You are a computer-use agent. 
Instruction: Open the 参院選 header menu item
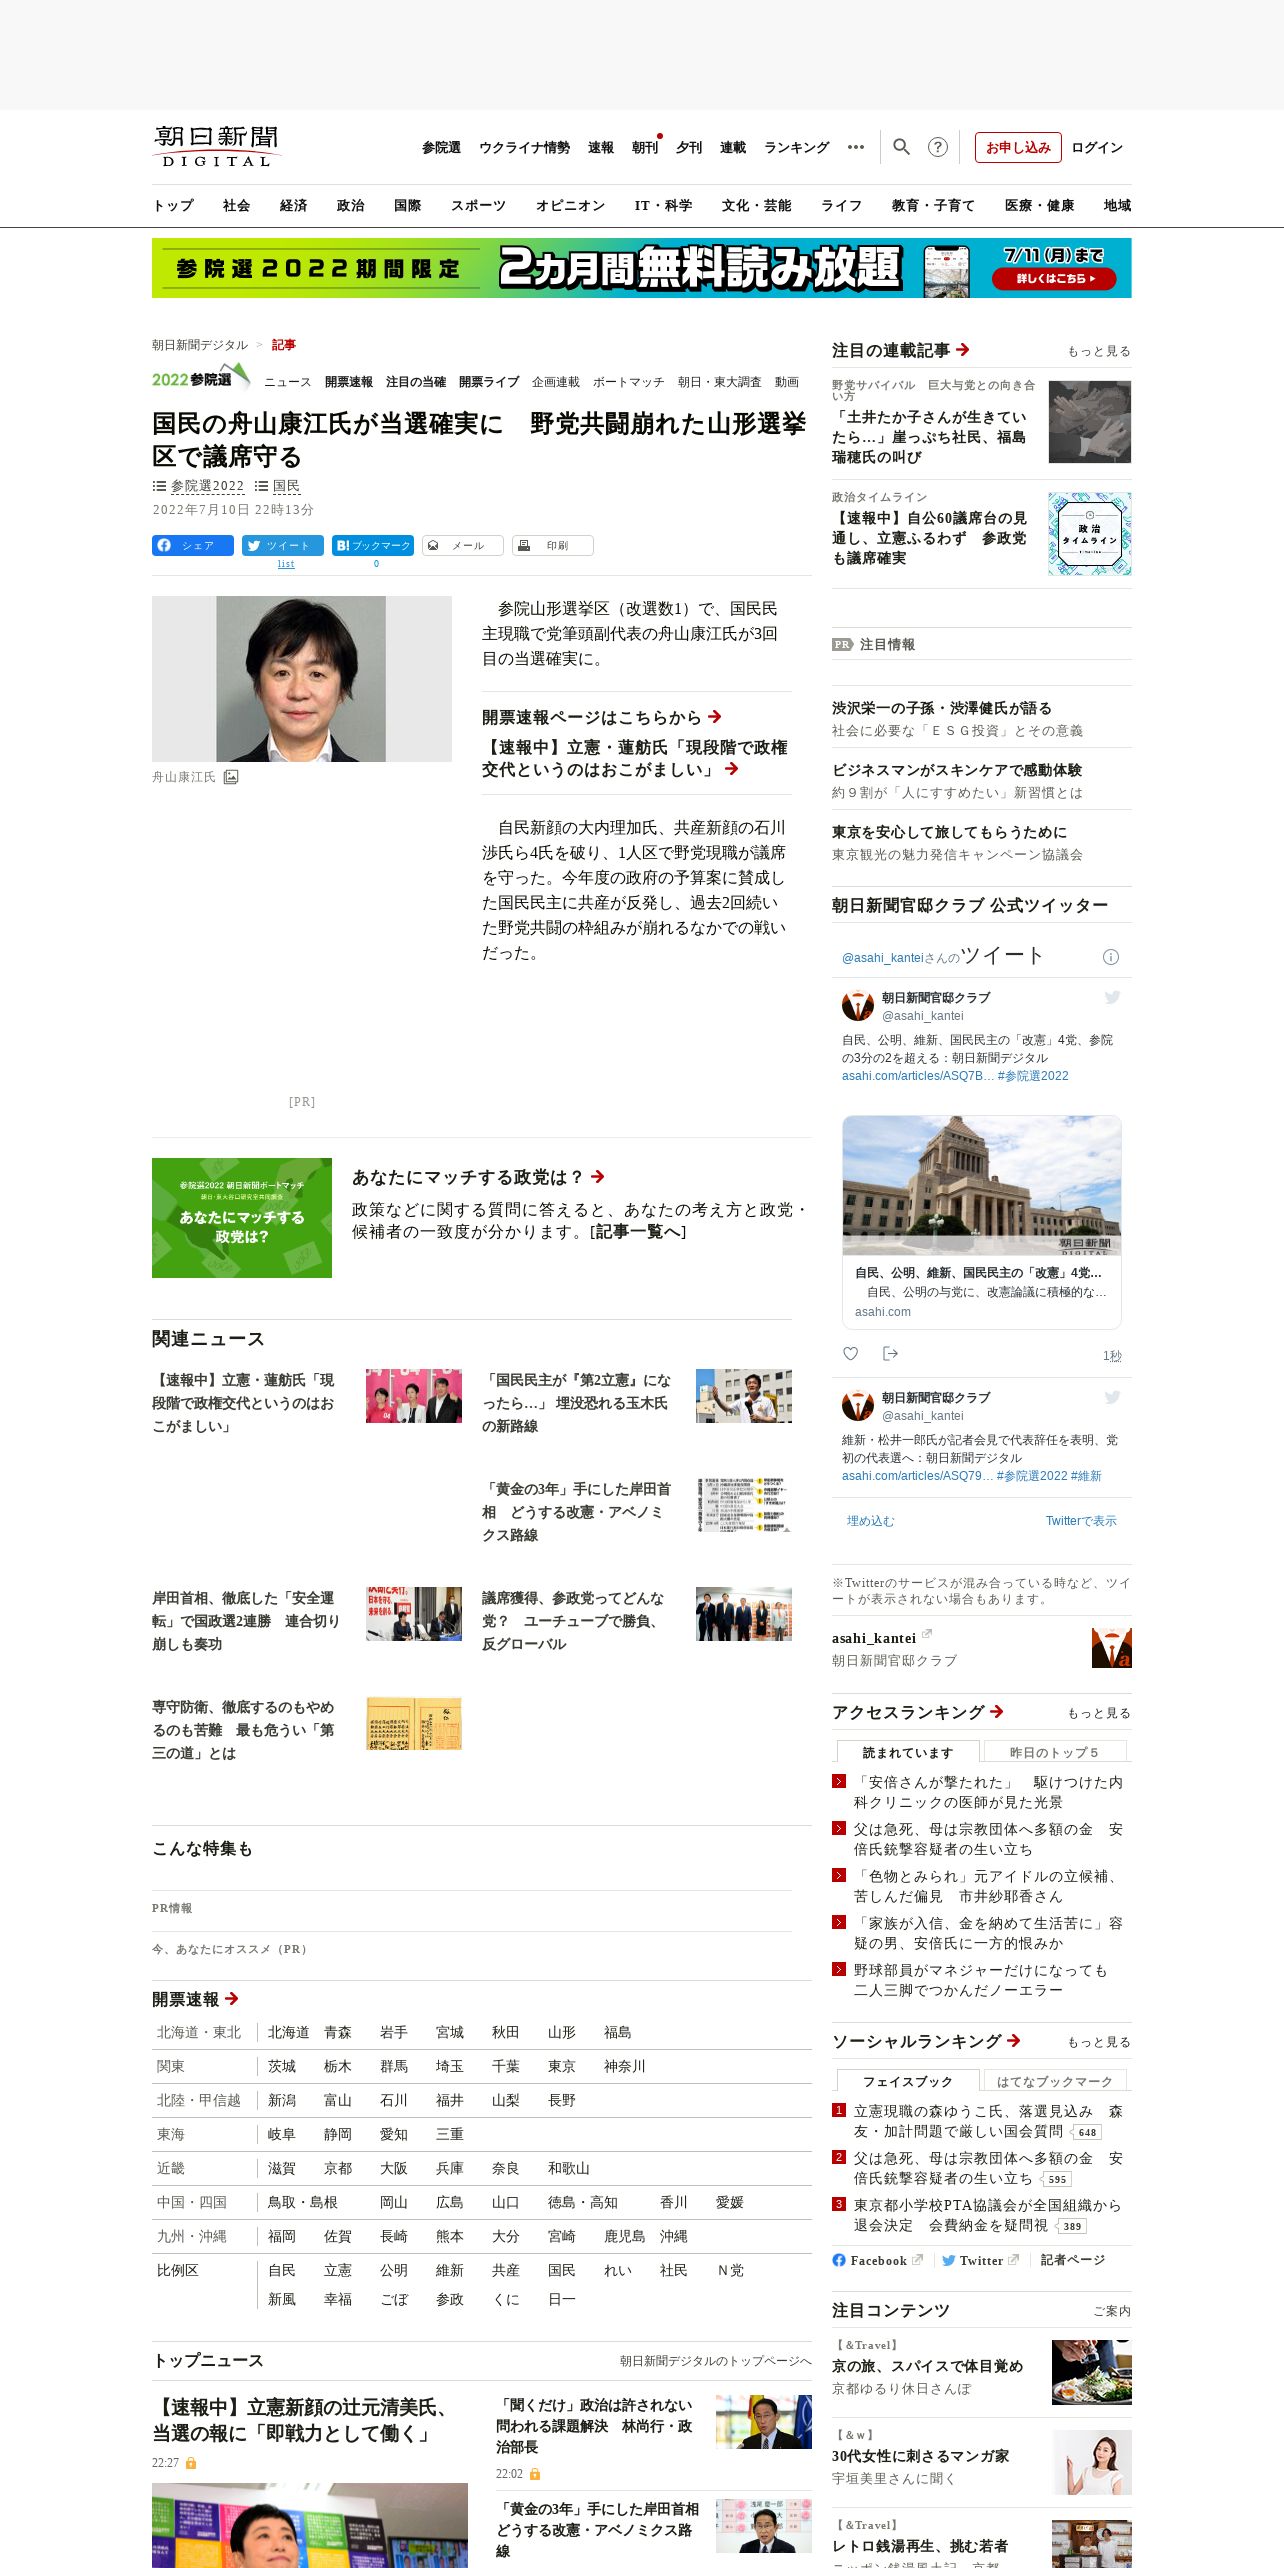(441, 147)
